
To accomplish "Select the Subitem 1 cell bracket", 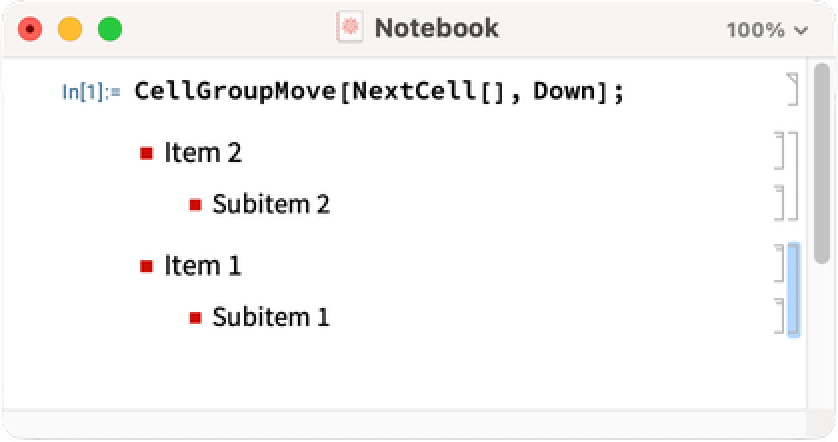I will [x=781, y=314].
